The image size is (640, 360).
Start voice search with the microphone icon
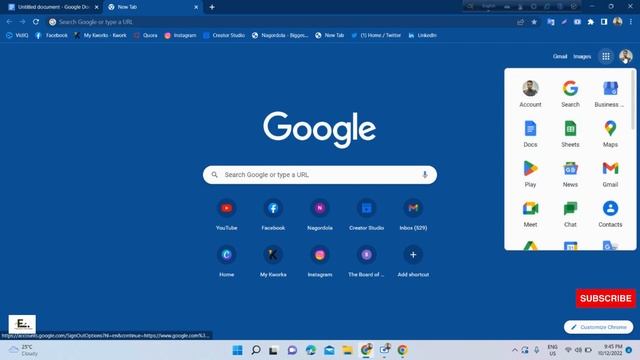click(x=424, y=175)
